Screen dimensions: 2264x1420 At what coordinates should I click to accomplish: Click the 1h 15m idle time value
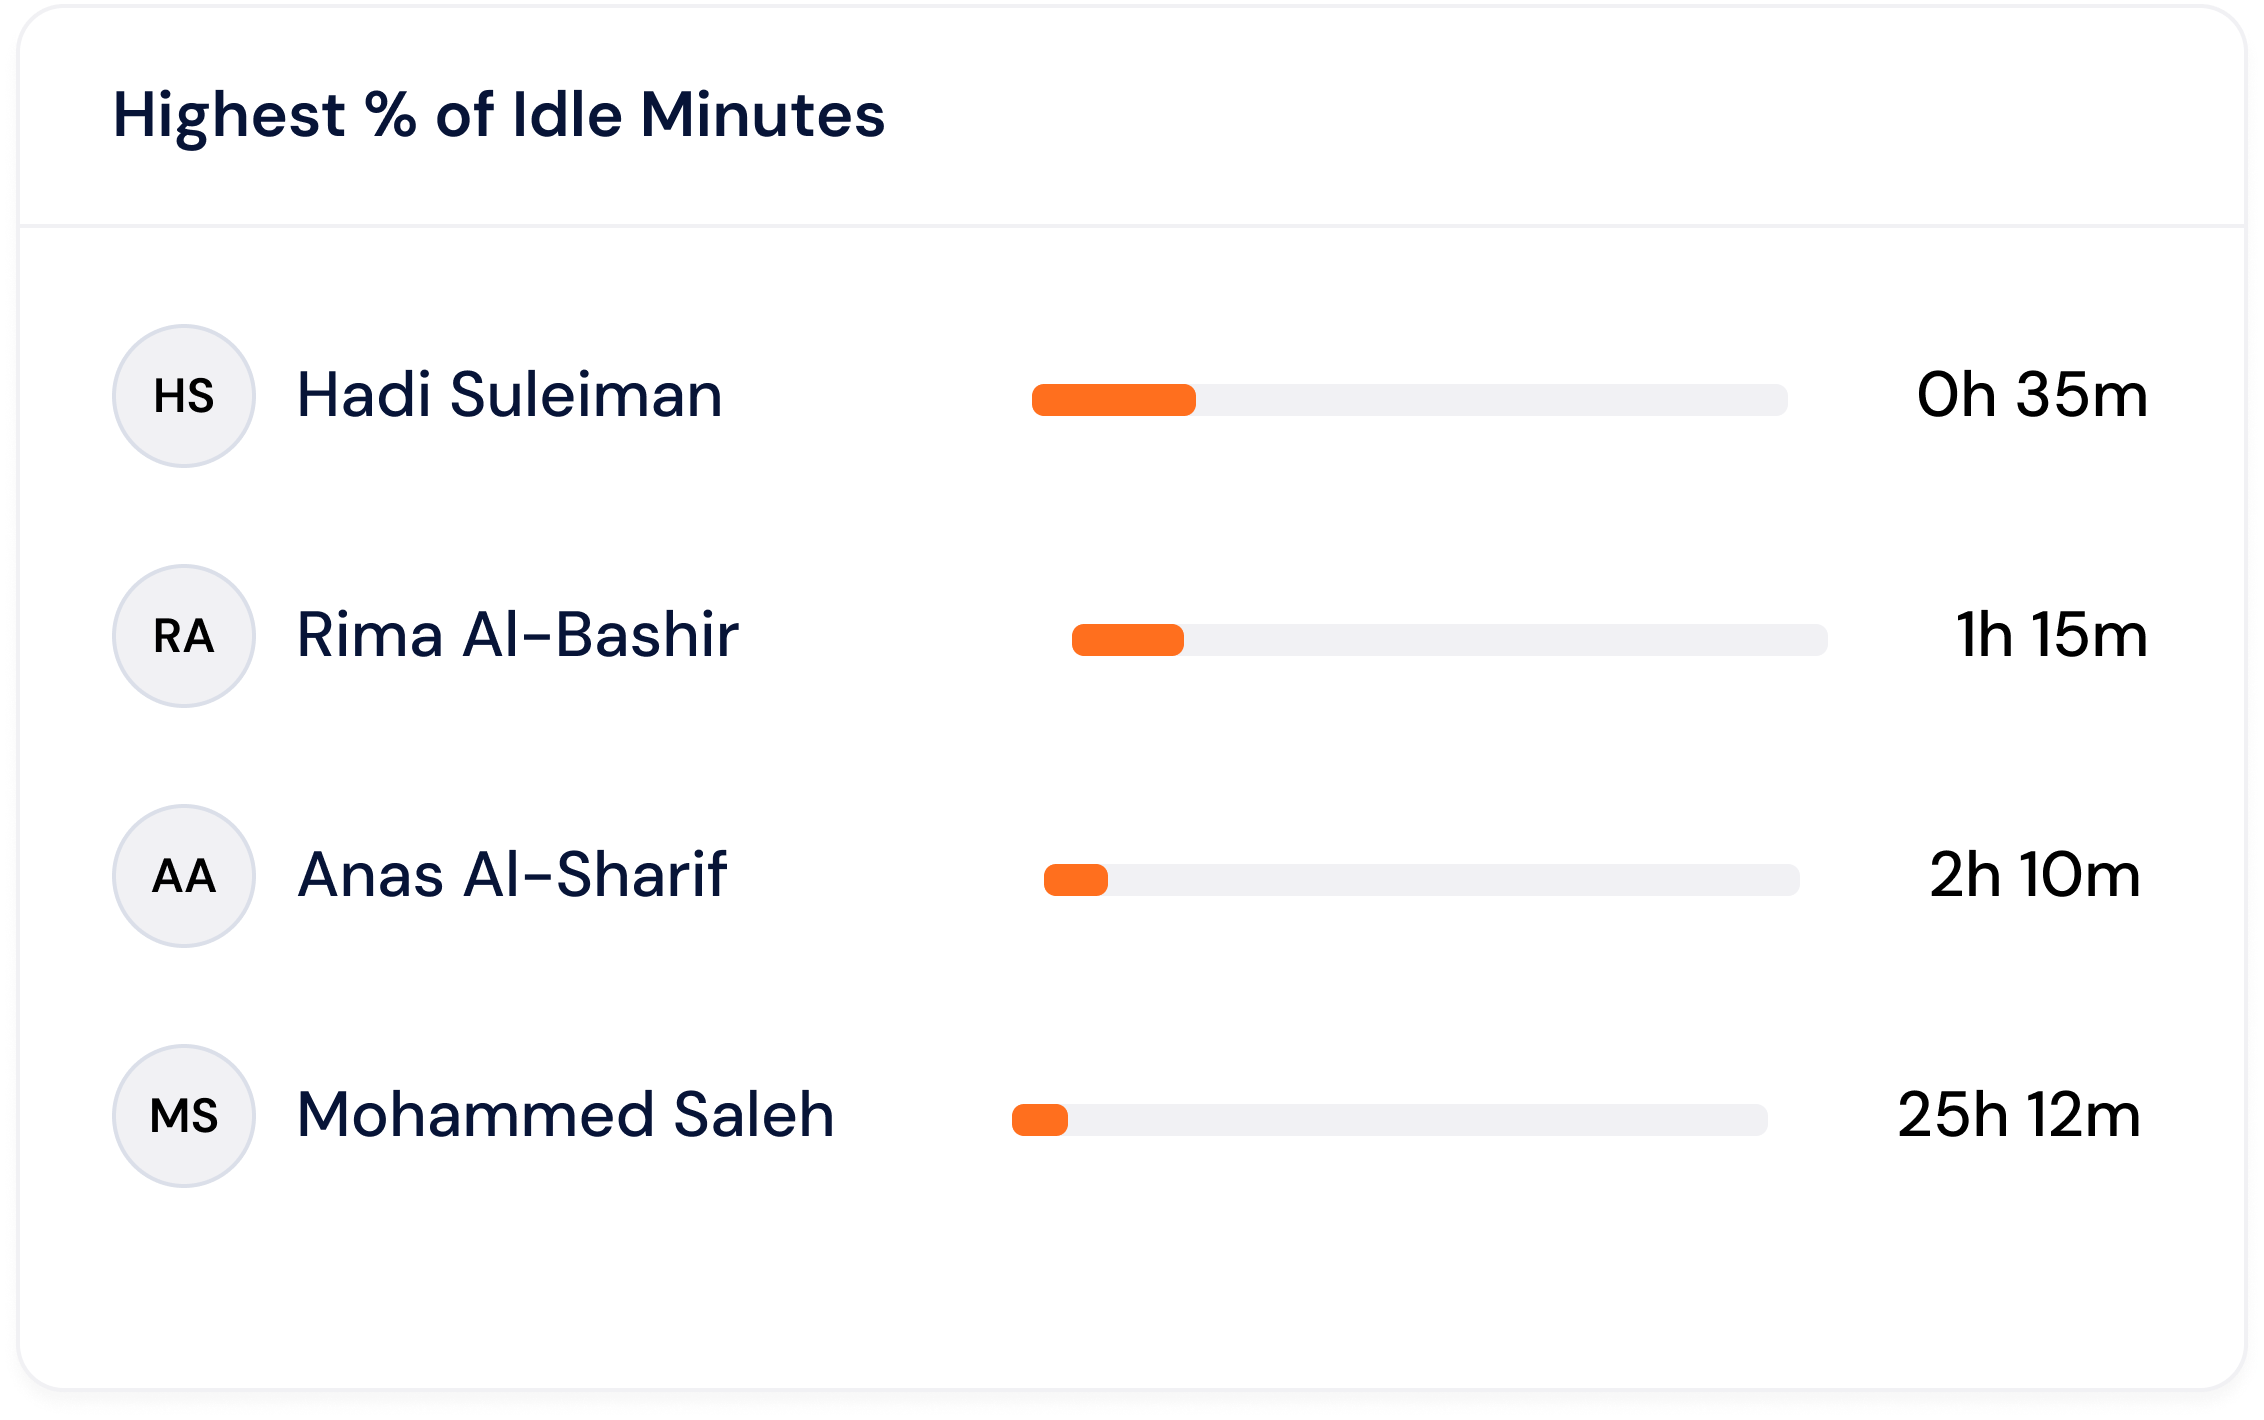point(2051,635)
